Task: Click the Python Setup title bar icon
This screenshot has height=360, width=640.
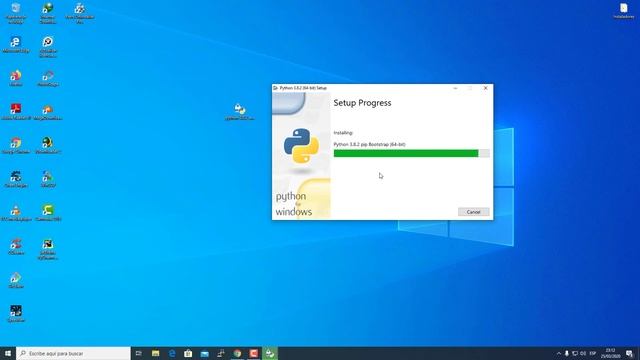Action: 276,88
